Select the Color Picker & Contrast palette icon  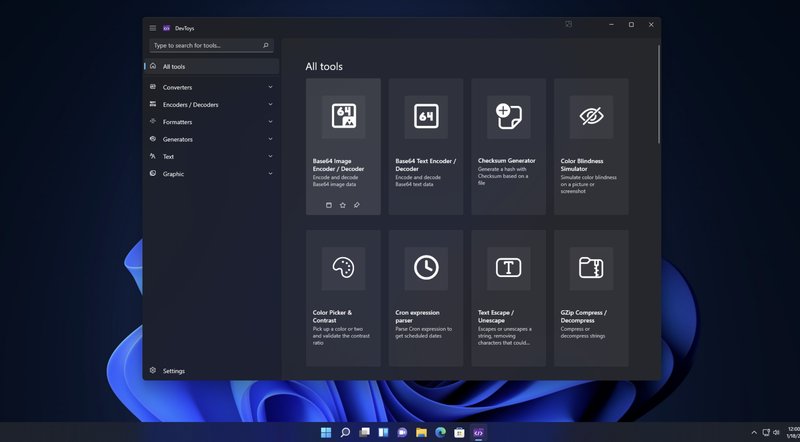(x=343, y=268)
